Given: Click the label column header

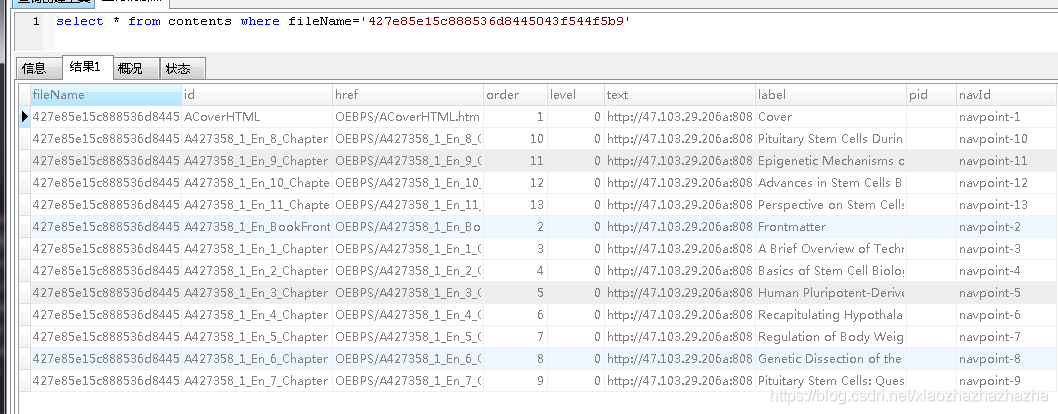Looking at the screenshot, I should click(x=831, y=95).
